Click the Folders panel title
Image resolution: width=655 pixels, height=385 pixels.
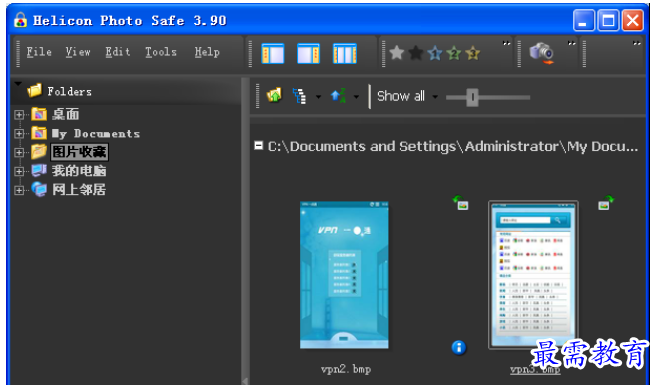69,91
